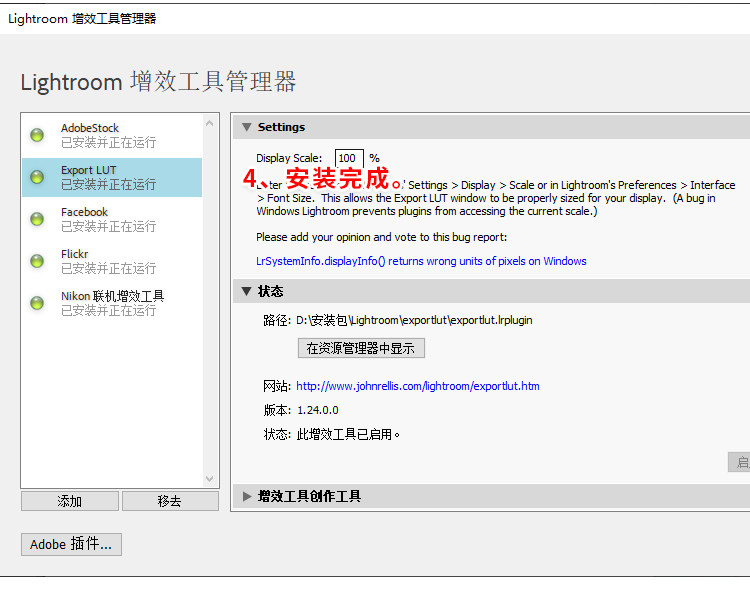Click the green status dot beside Facebook
The height and width of the screenshot is (599, 750).
tap(37, 219)
